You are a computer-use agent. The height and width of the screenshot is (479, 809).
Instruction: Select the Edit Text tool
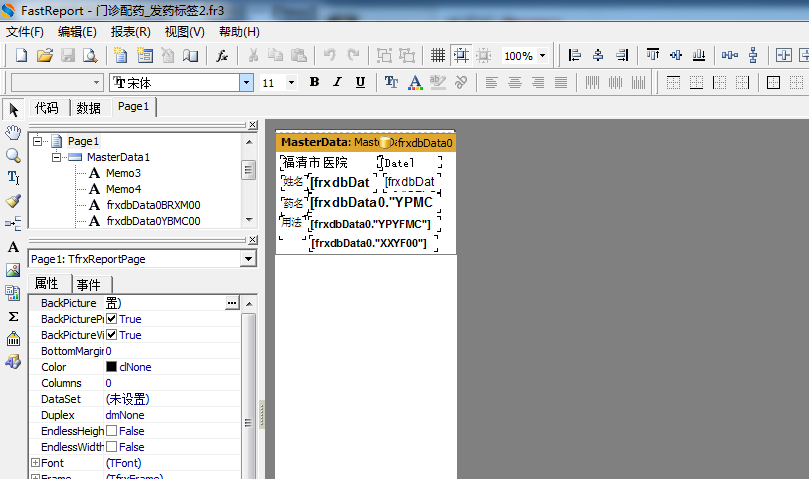coord(13,178)
